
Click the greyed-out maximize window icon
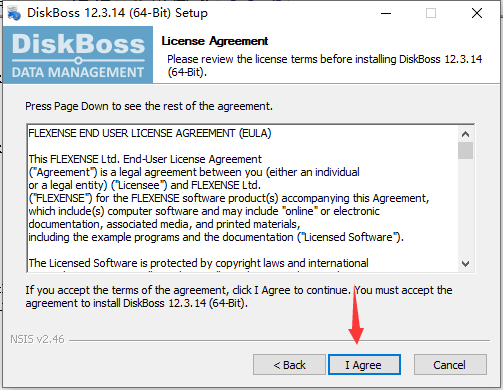pos(431,13)
